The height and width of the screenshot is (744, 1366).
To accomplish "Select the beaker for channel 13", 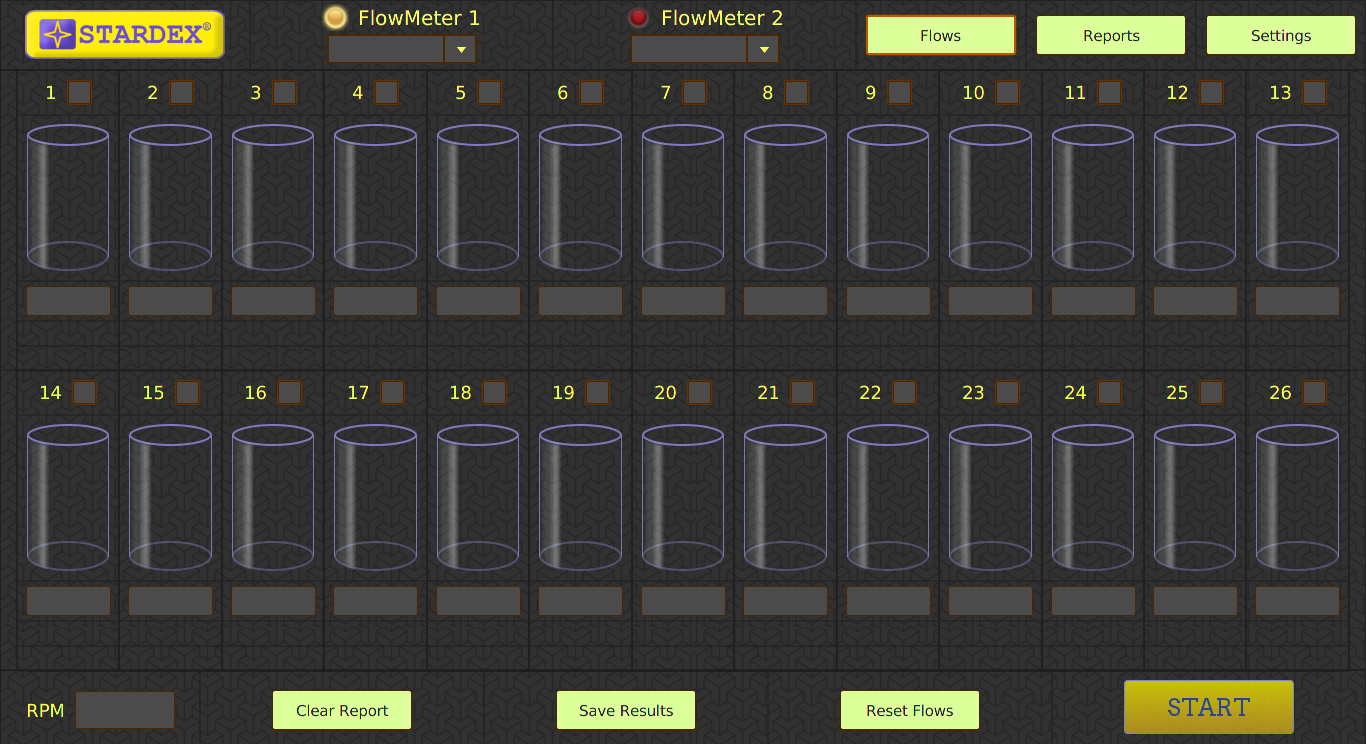I will [1298, 197].
